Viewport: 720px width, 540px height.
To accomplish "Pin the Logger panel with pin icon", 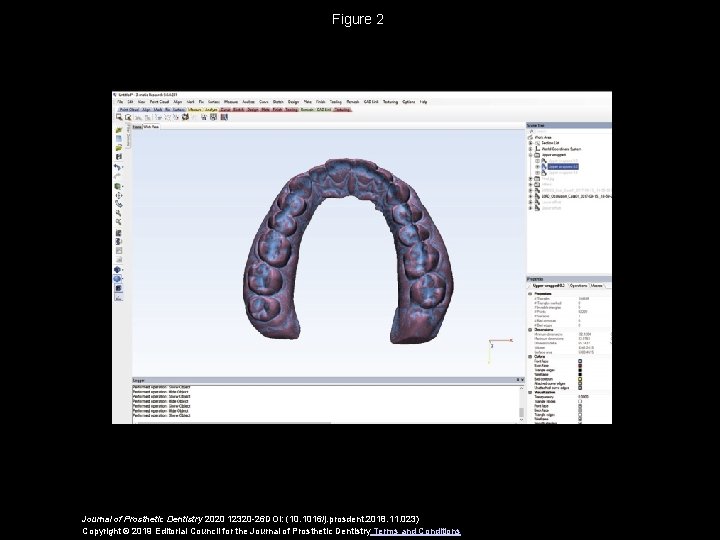I will pyautogui.click(x=518, y=380).
